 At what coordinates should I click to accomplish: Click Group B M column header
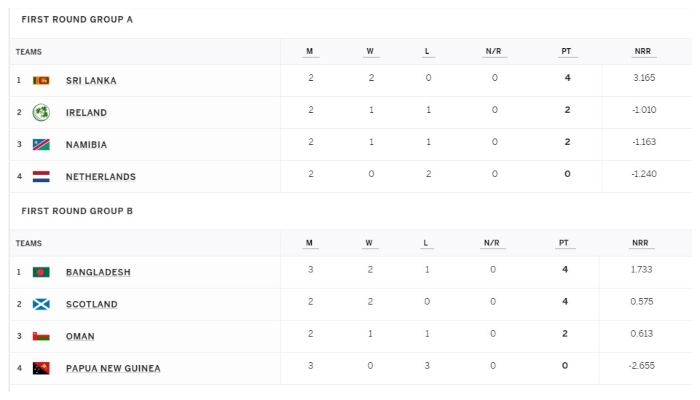(309, 243)
